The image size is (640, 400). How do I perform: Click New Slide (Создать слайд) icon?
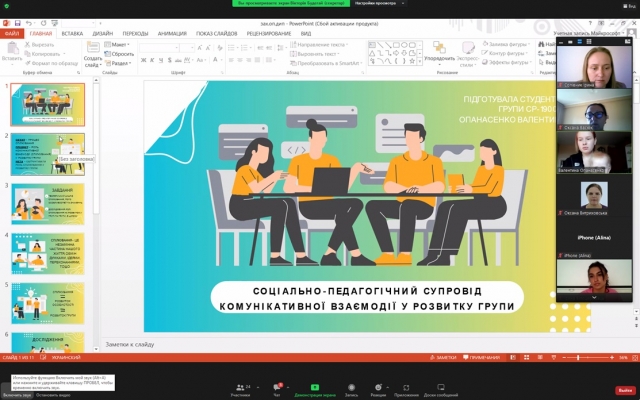(x=93, y=47)
